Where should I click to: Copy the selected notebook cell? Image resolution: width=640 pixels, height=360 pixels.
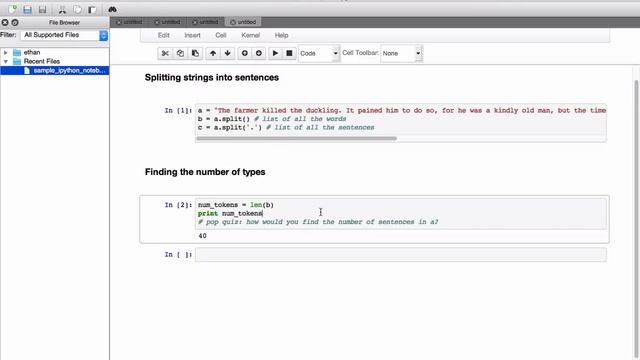pyautogui.click(x=180, y=53)
